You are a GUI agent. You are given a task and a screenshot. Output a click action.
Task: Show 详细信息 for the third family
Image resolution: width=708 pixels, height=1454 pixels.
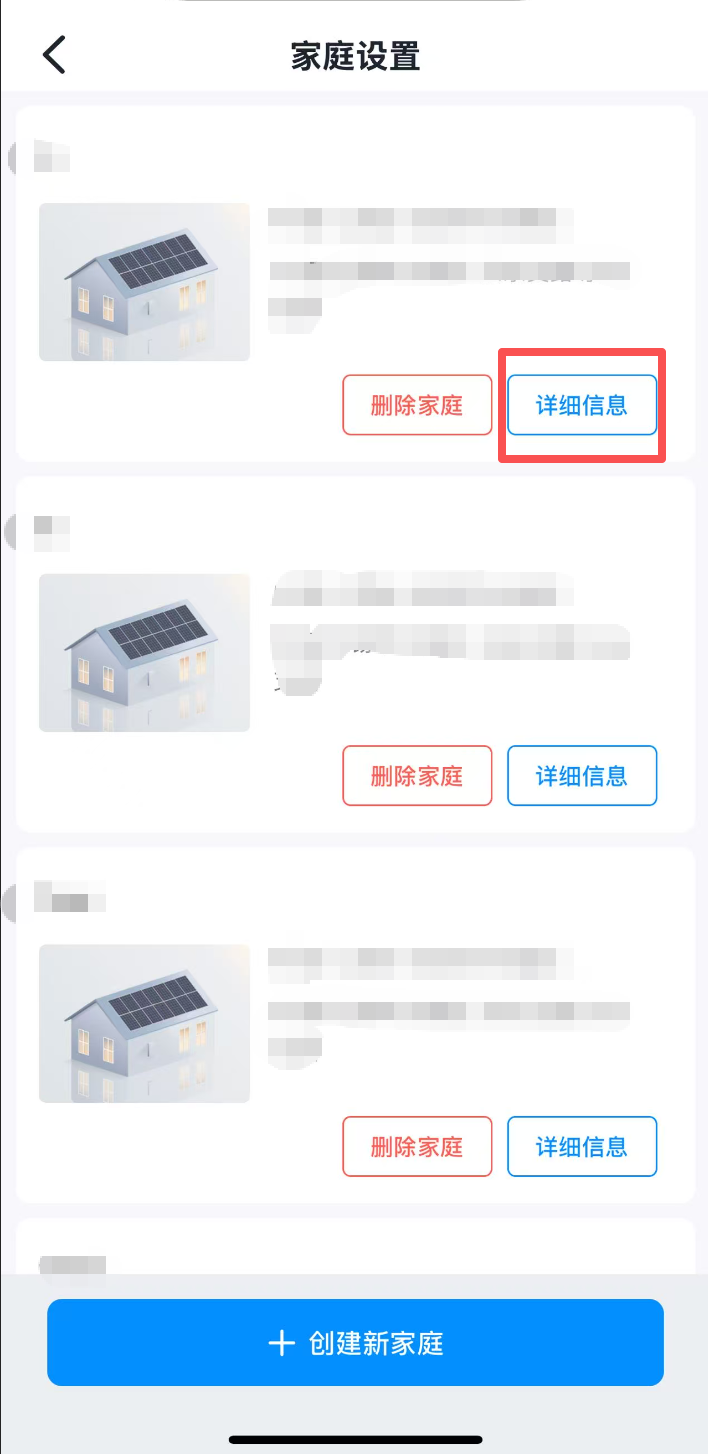point(582,1146)
